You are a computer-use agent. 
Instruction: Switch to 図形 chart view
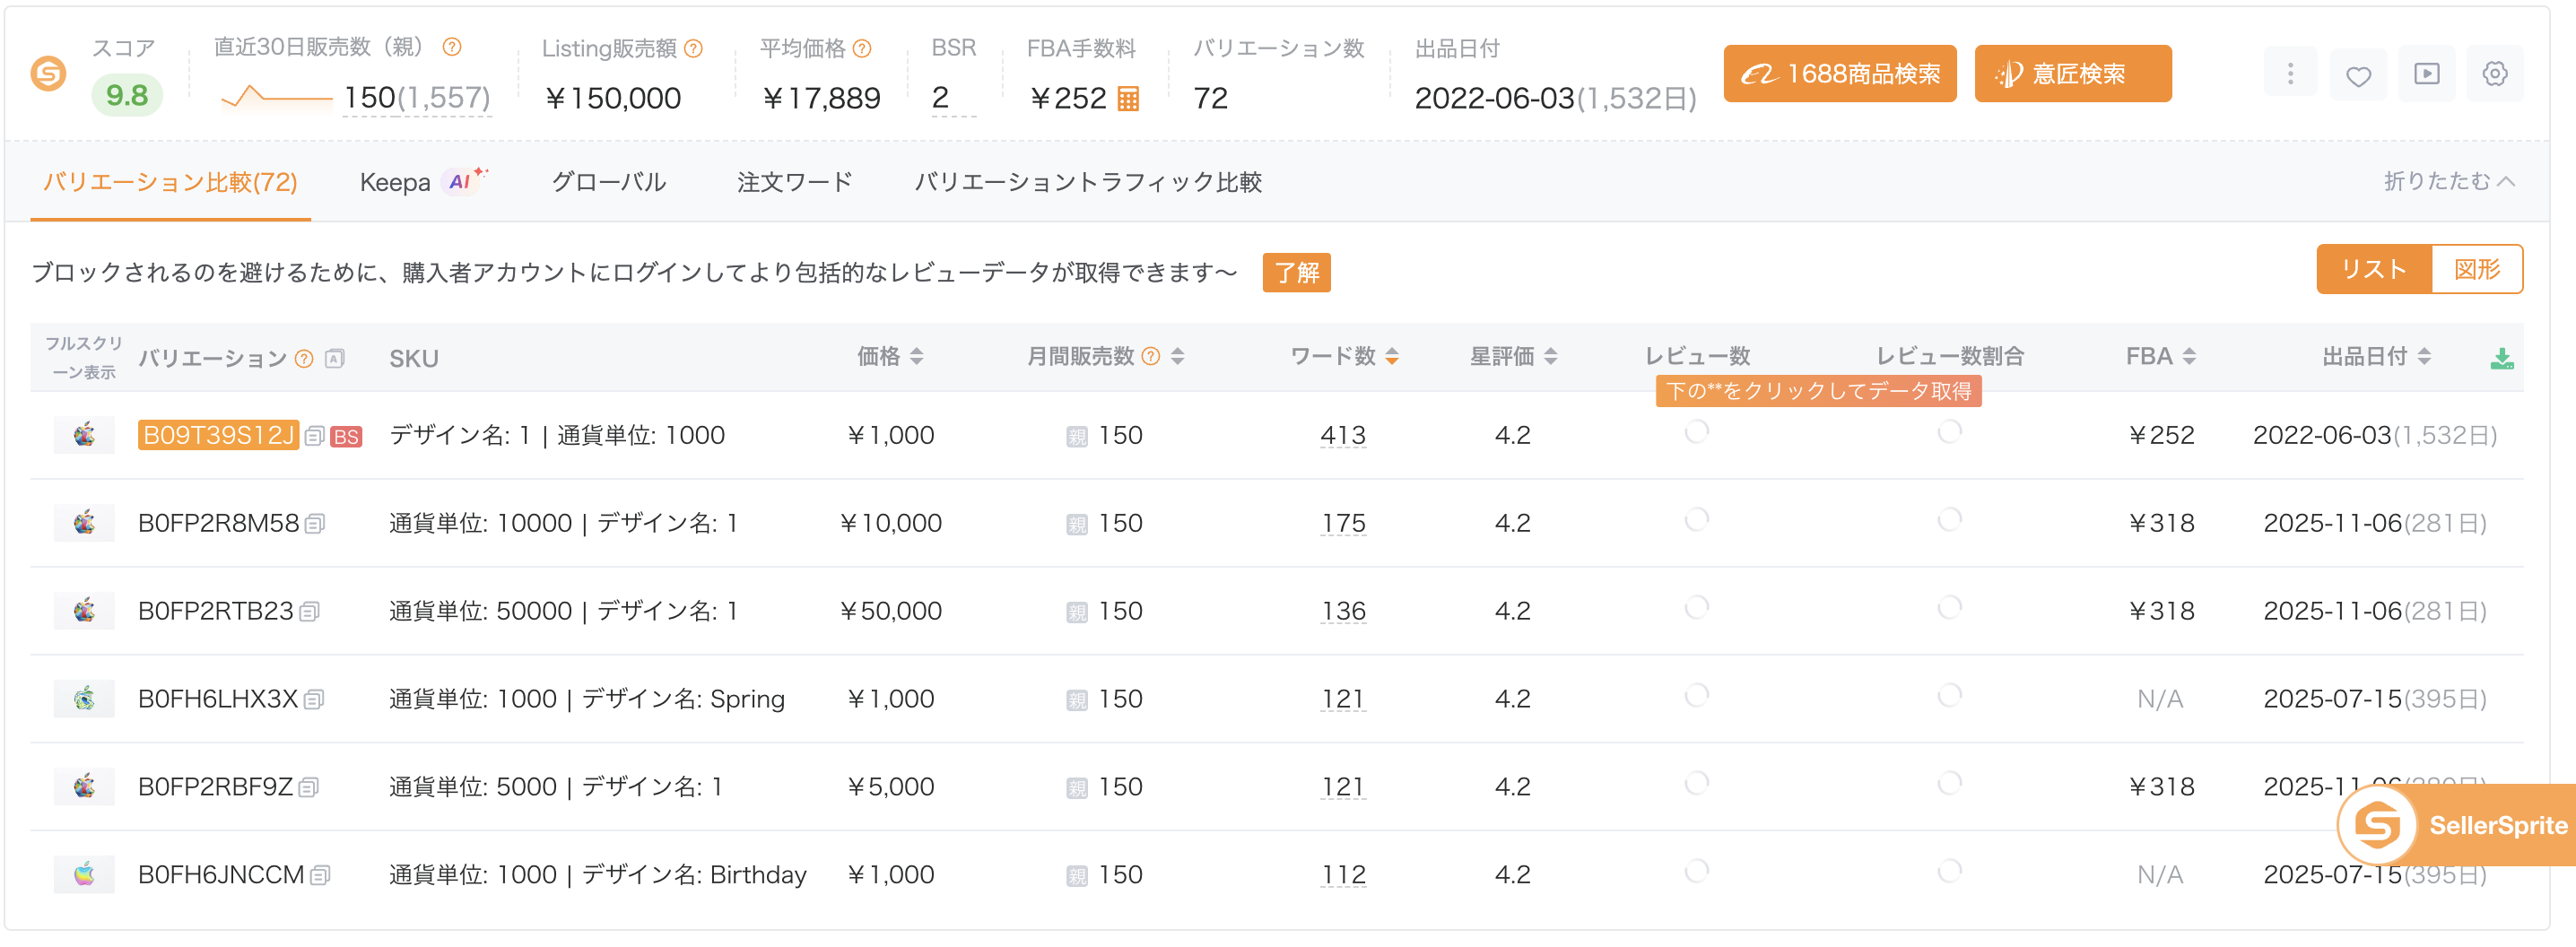pos(2477,269)
